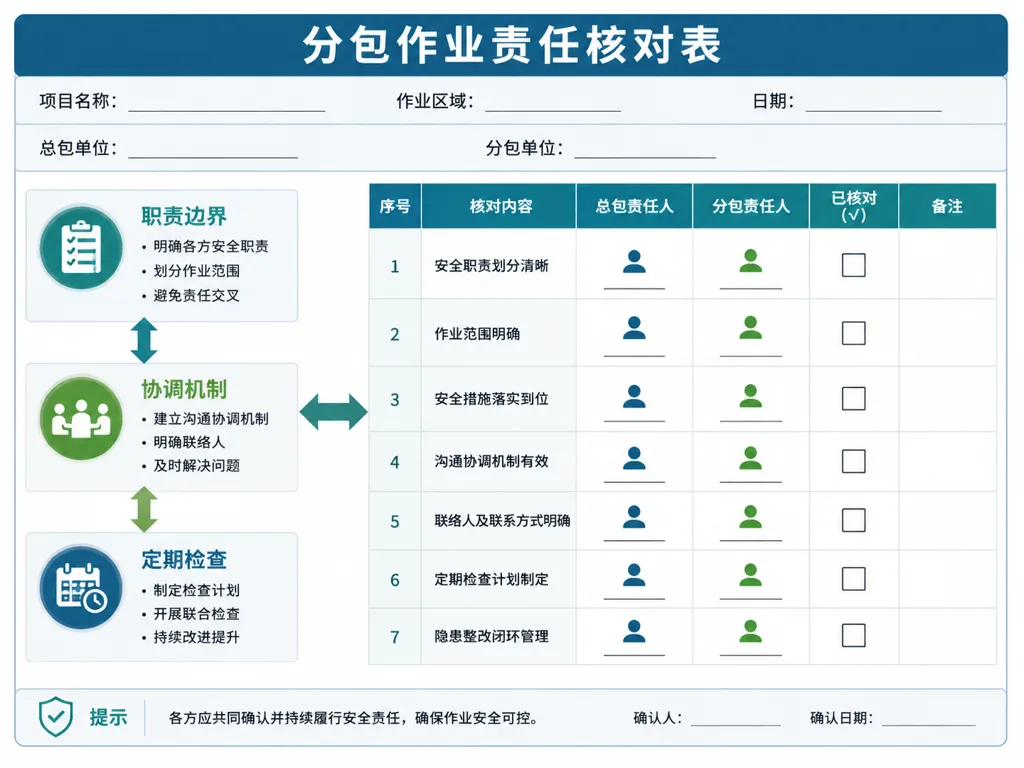The width and height of the screenshot is (1024, 768).
Task: Click the green person icon in 作业范围明确 row
Action: [x=750, y=328]
